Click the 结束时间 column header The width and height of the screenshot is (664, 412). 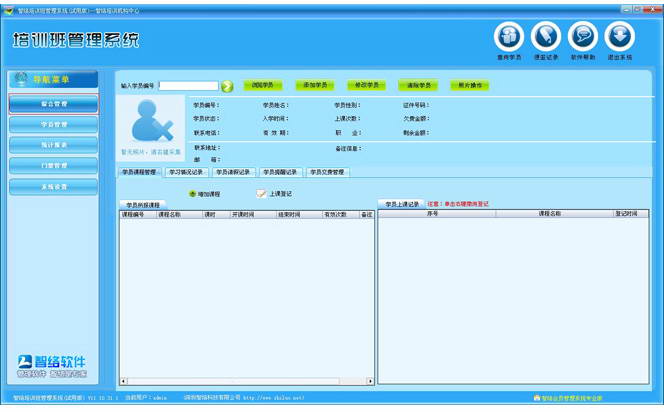point(299,215)
